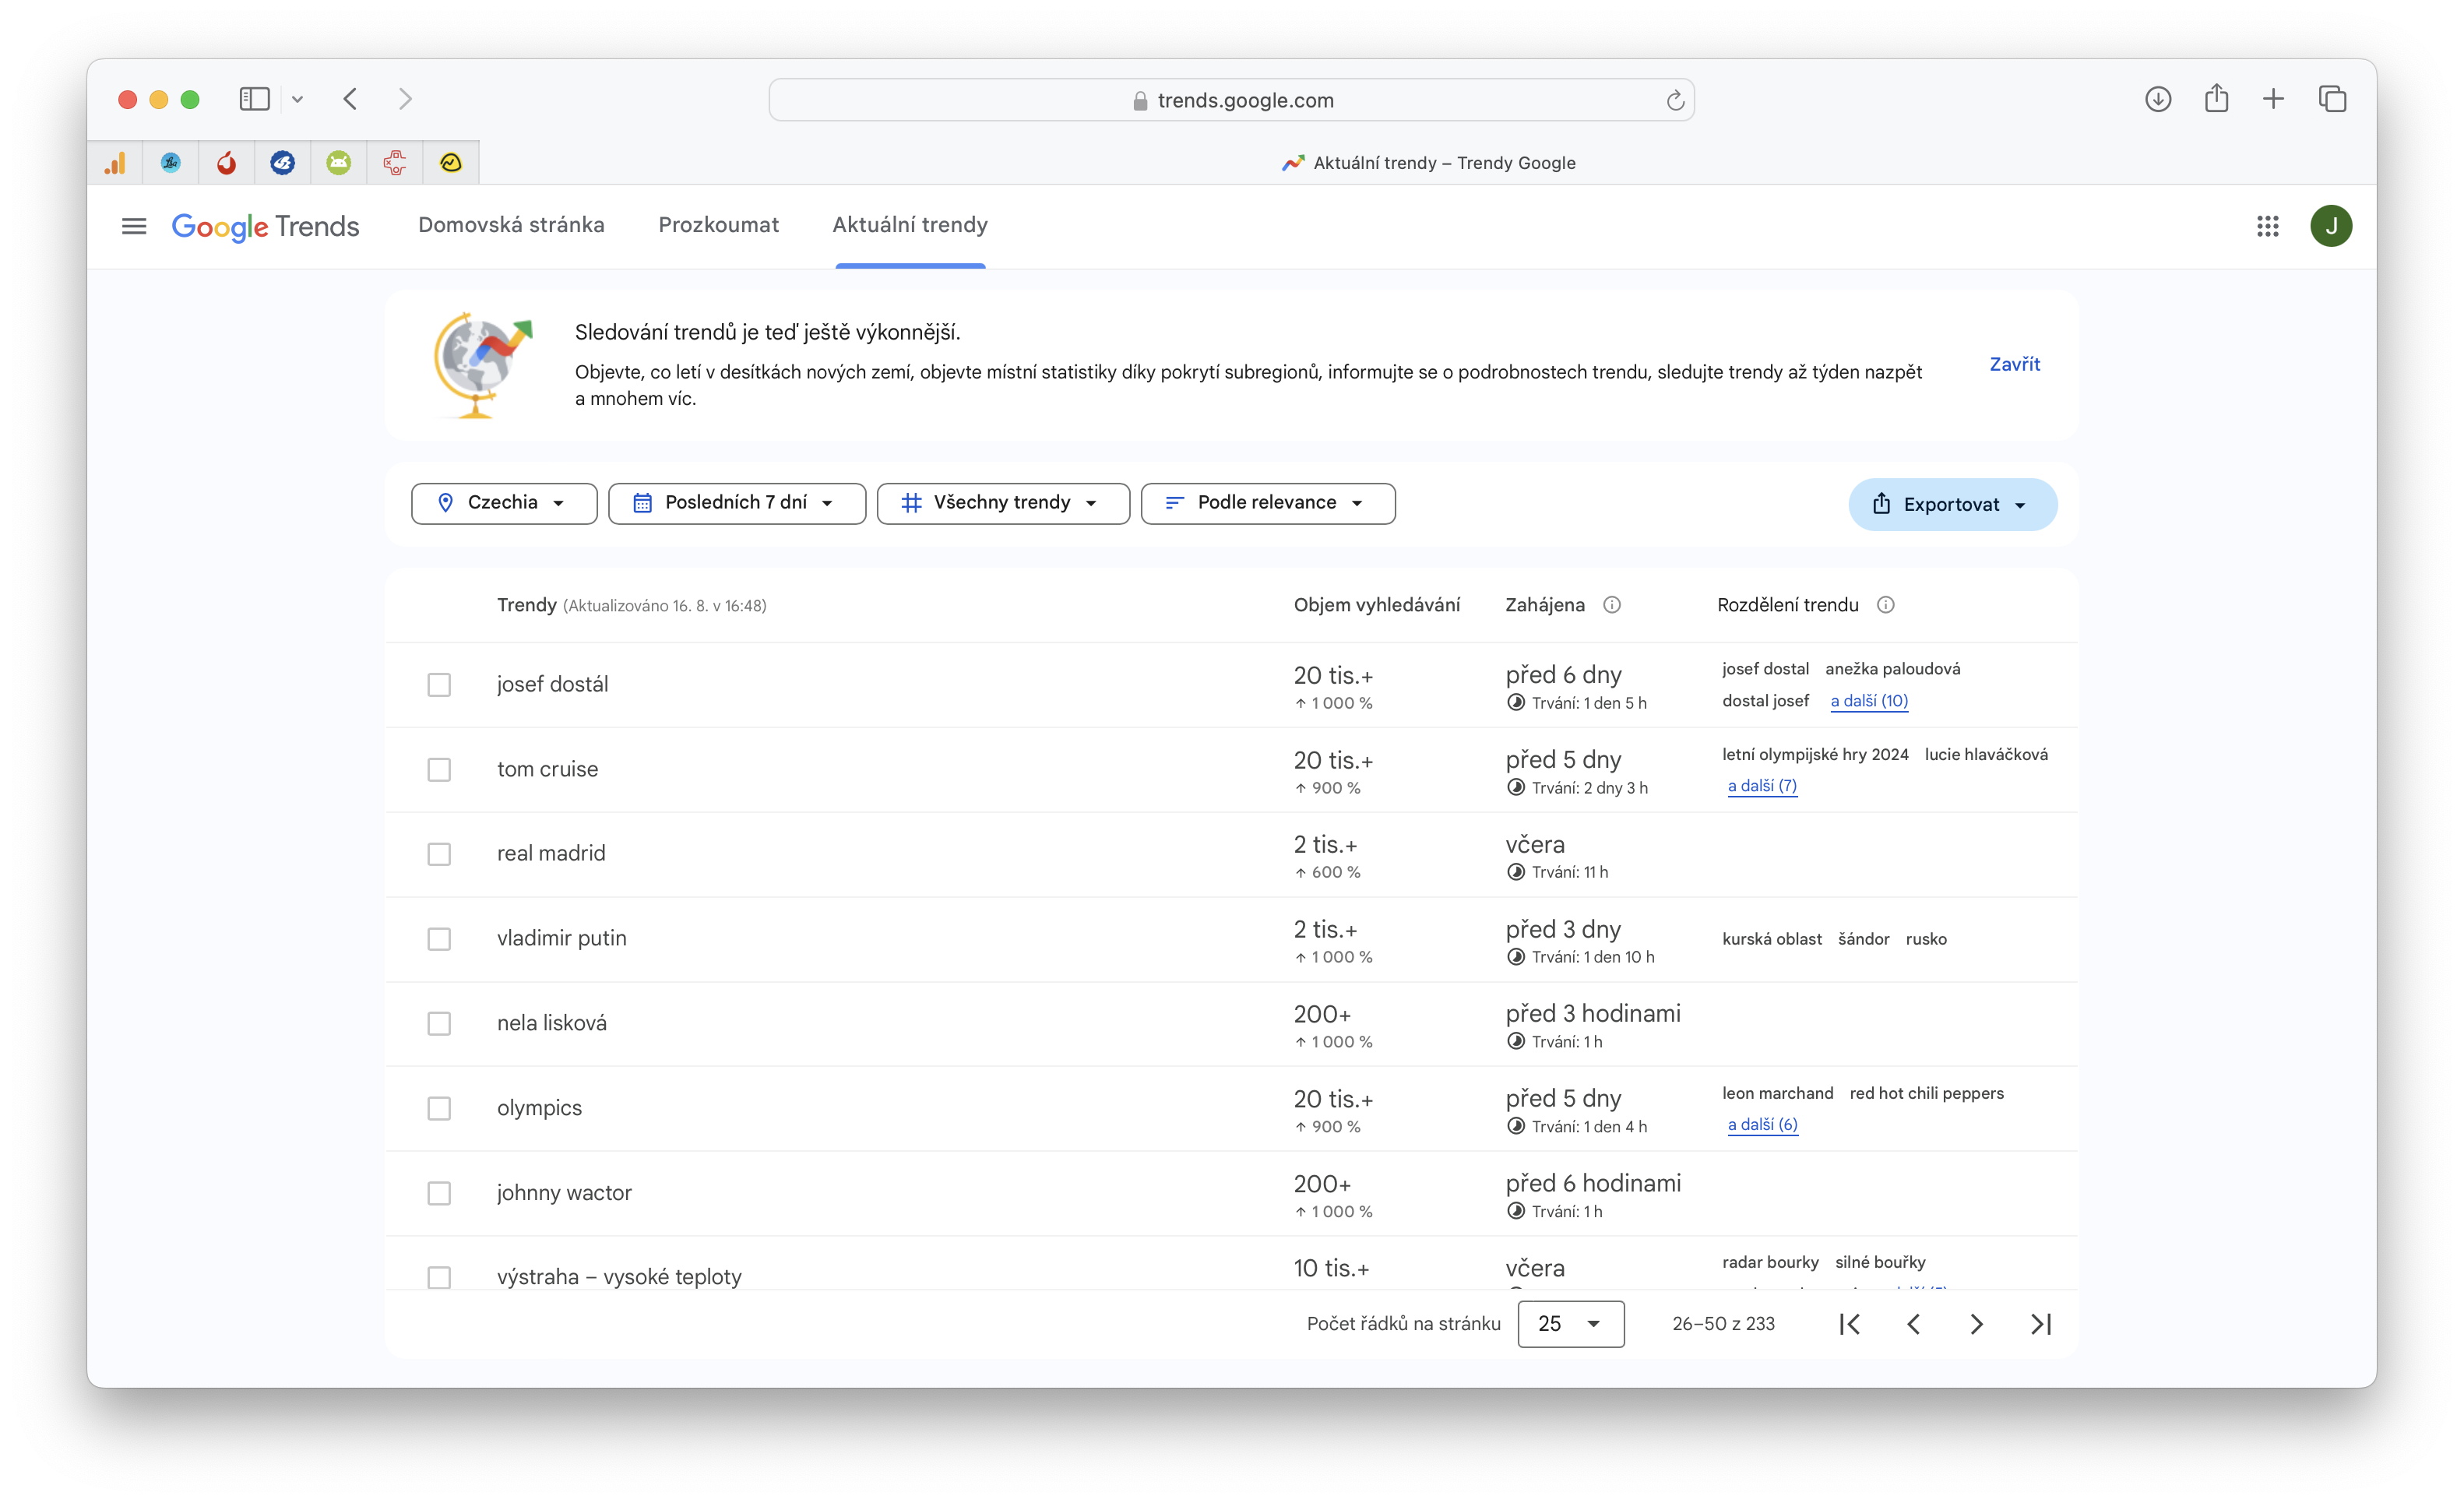Reload the page in the address bar
The height and width of the screenshot is (1503, 2464).
[1675, 100]
